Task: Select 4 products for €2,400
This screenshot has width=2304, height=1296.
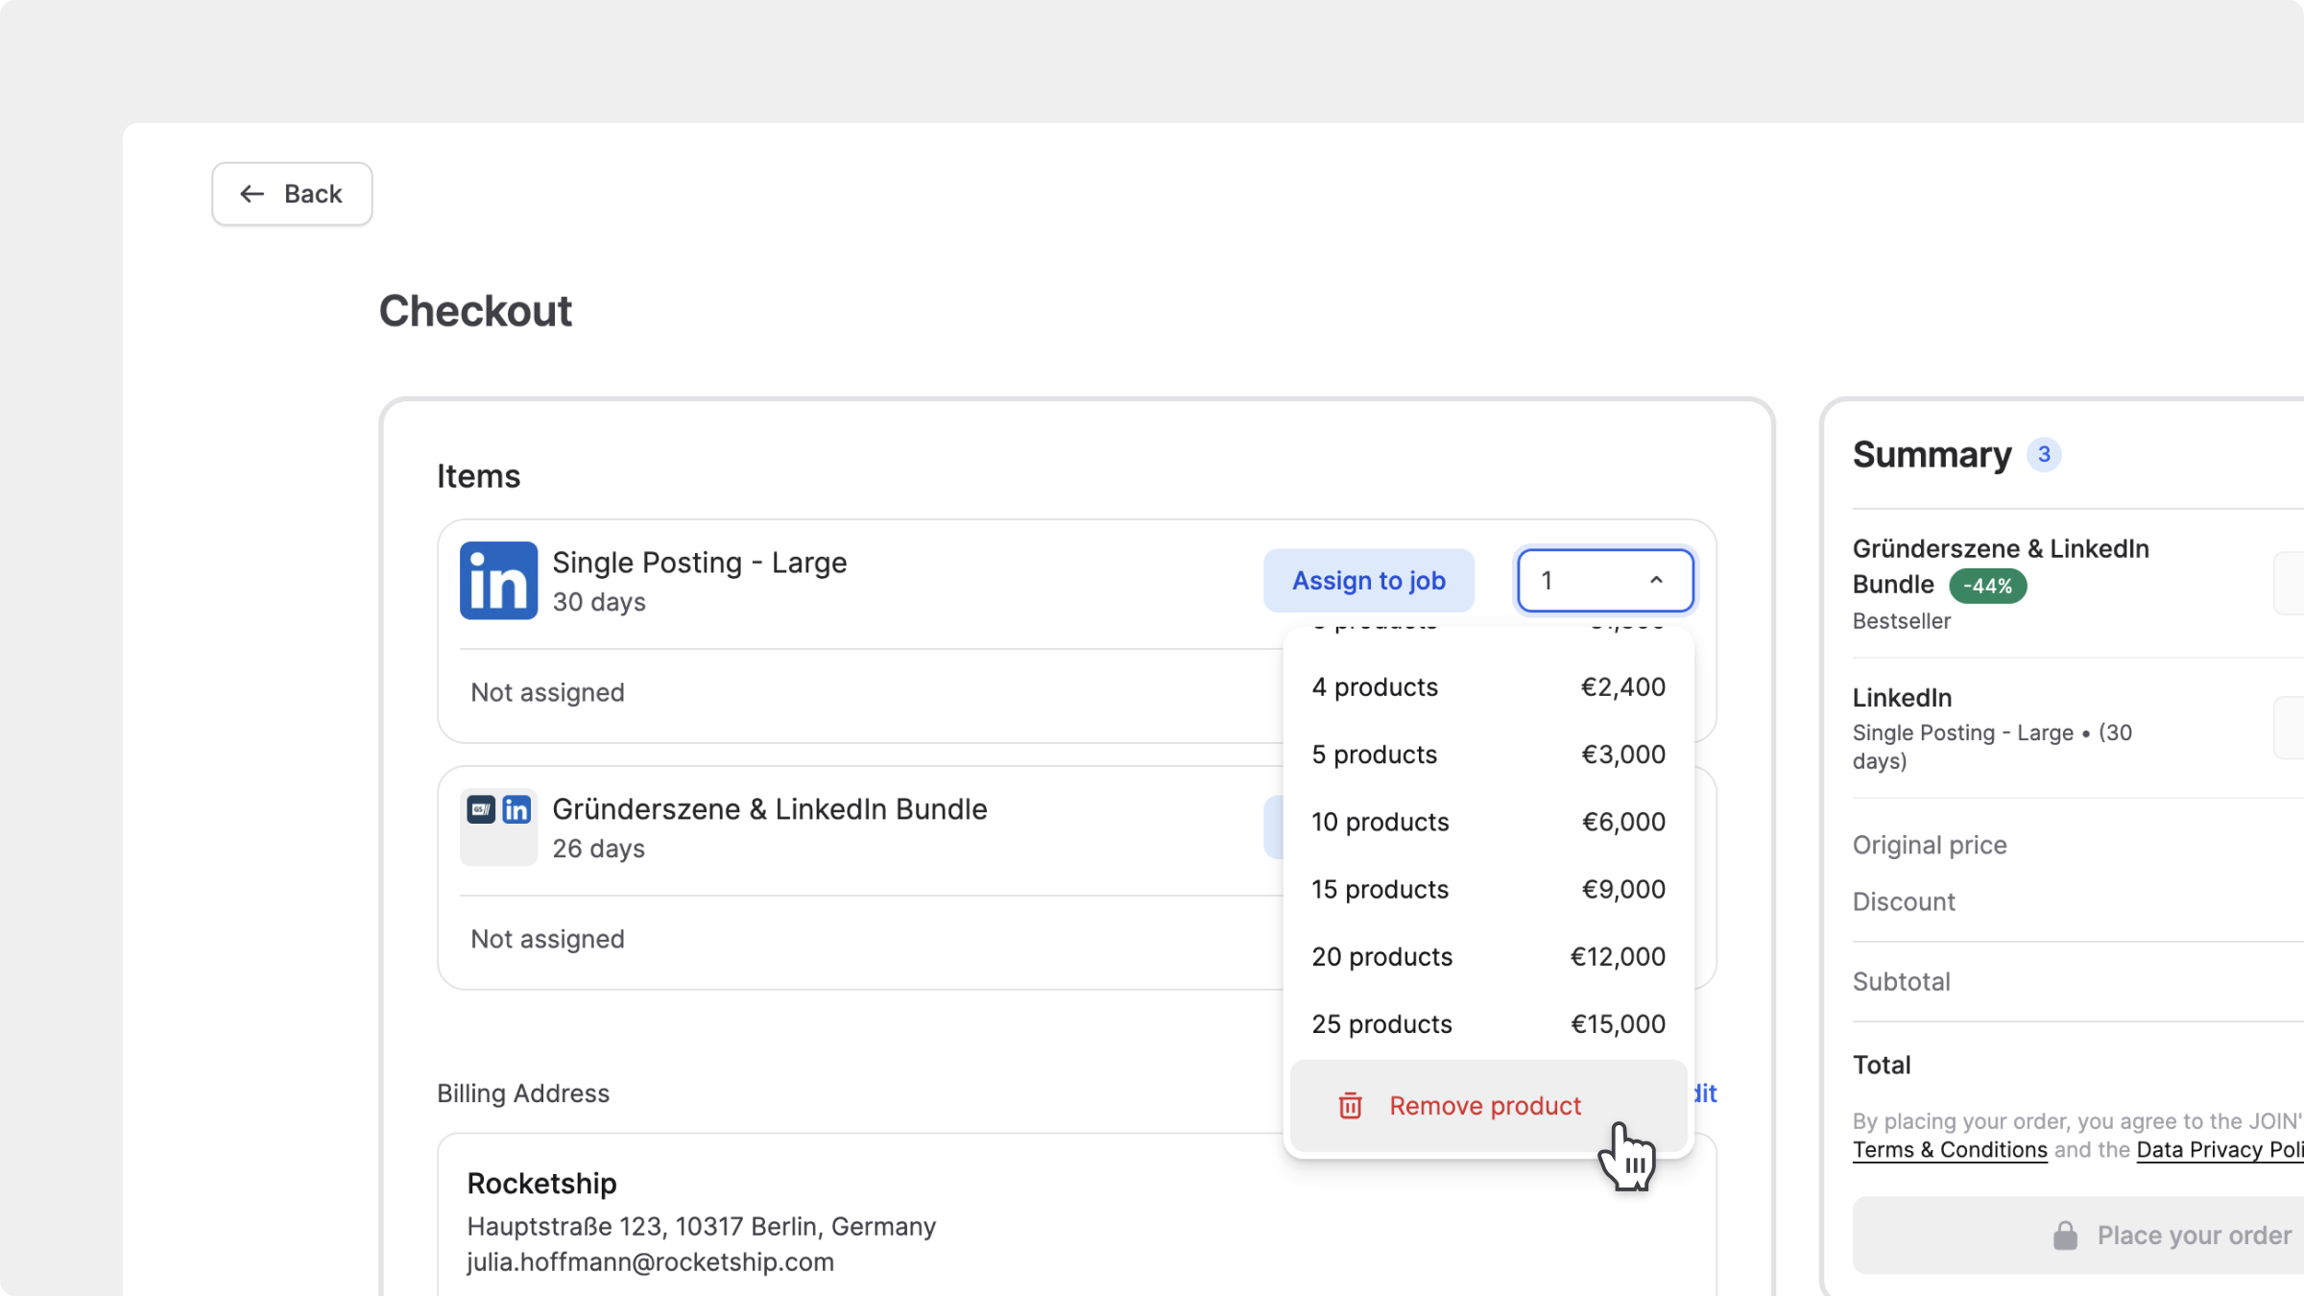Action: tap(1488, 687)
